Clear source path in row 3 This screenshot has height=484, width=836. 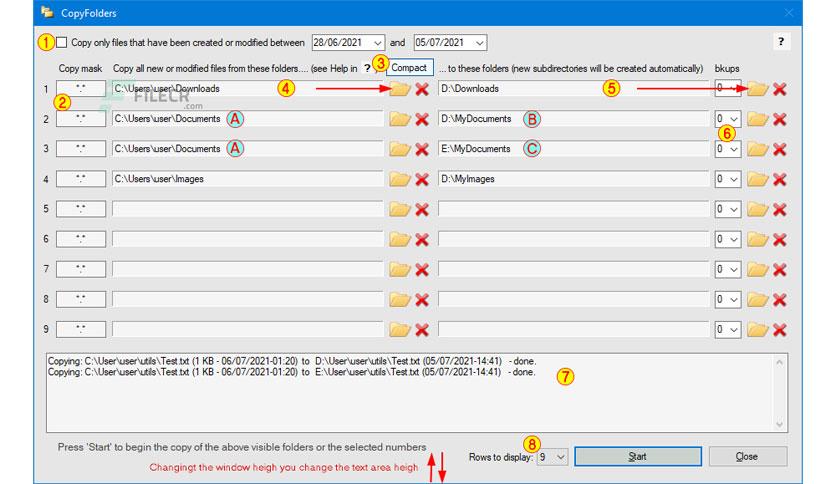point(422,149)
